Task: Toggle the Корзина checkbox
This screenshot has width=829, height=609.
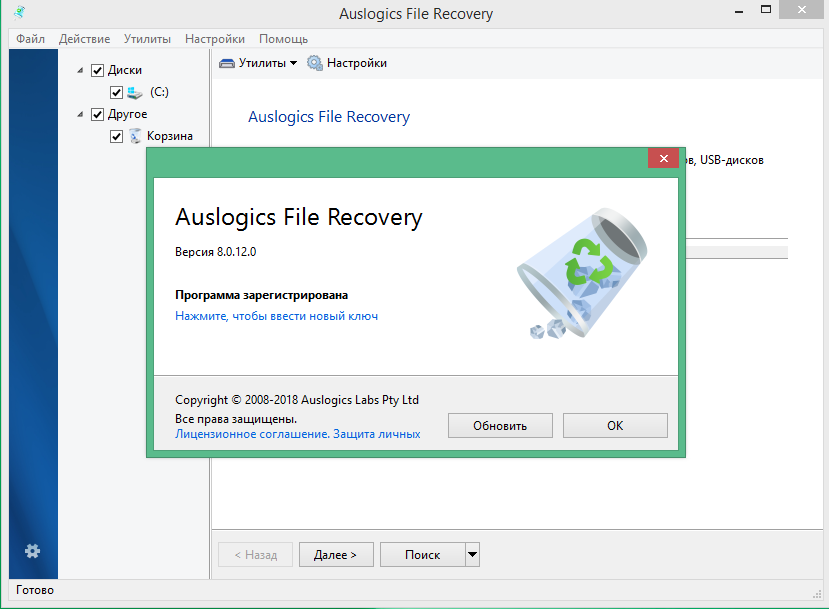Action: 117,135
